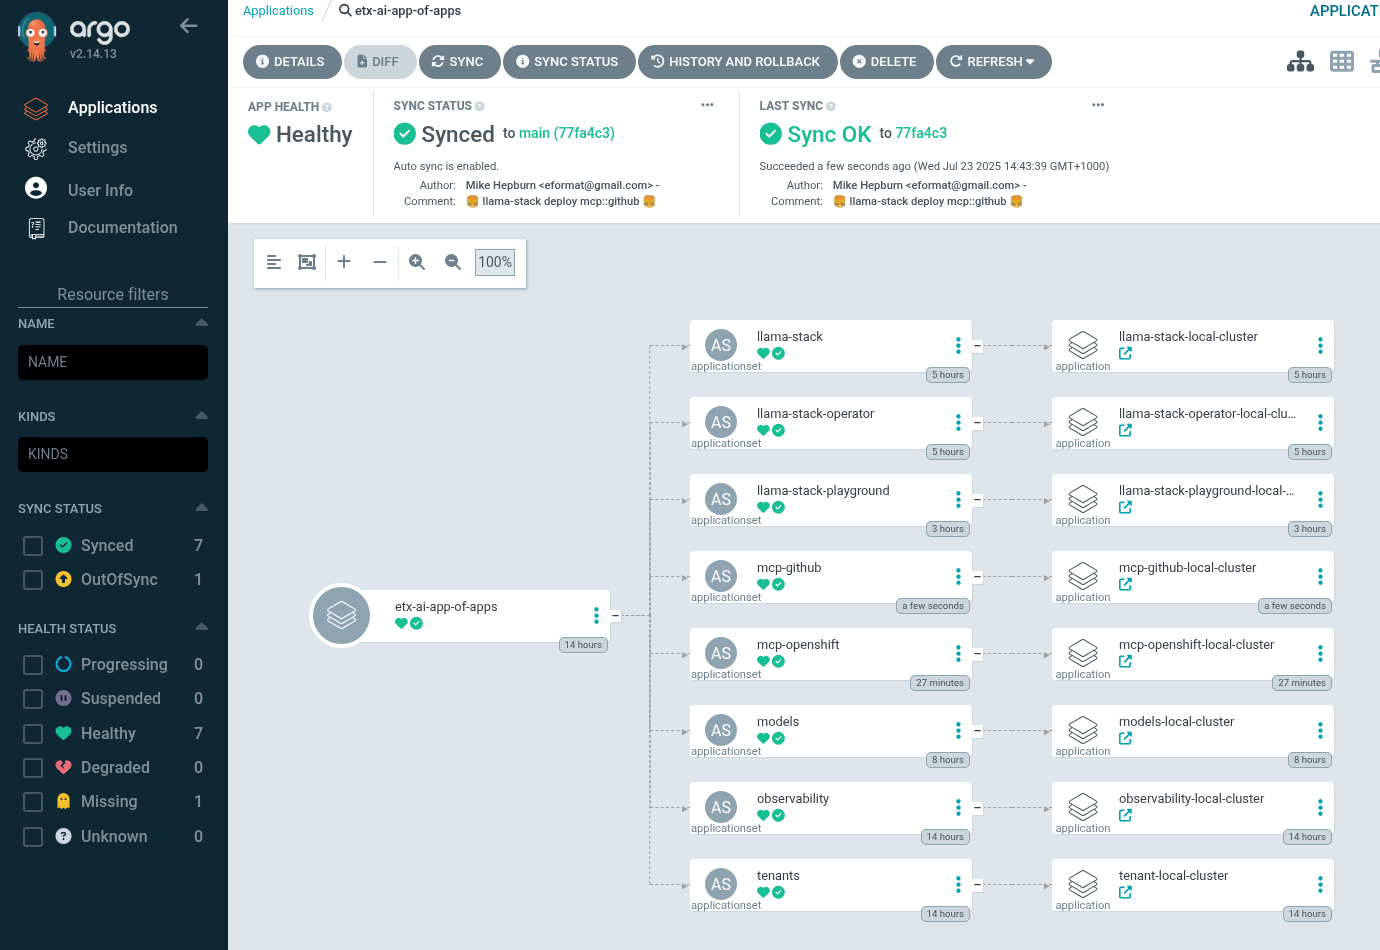Open tenant-local-cluster external link icon
This screenshot has width=1380, height=950.
click(1125, 892)
